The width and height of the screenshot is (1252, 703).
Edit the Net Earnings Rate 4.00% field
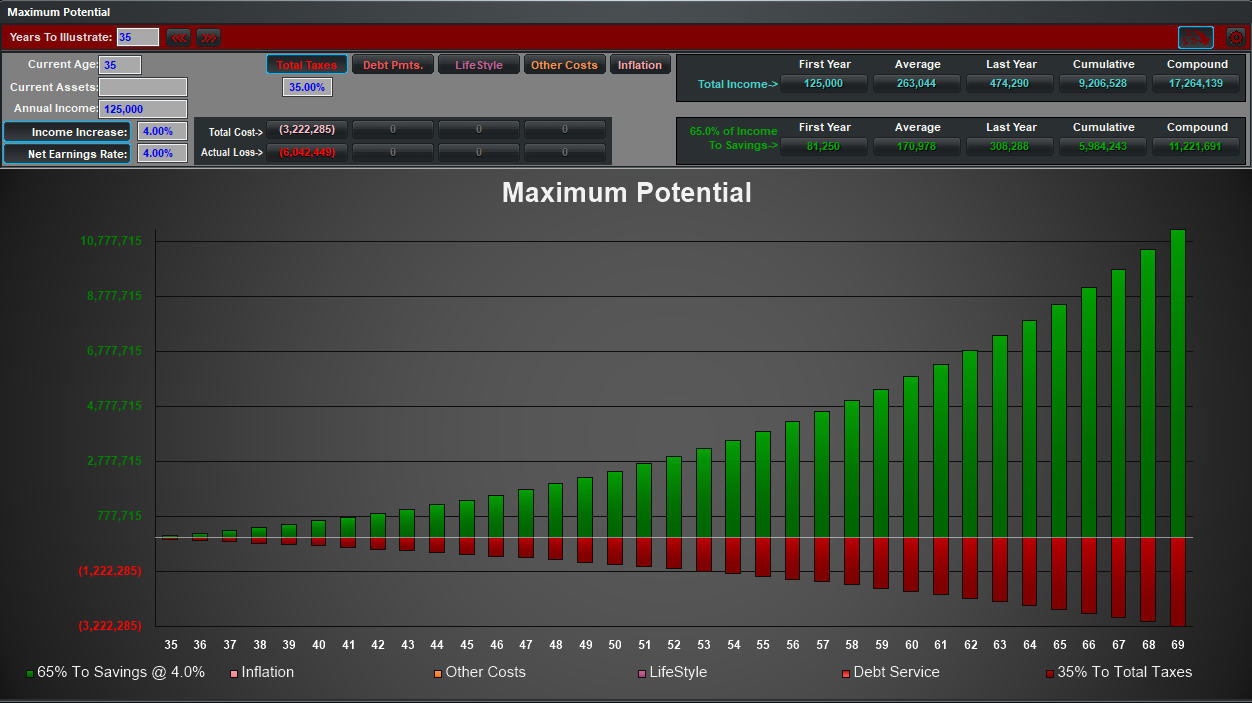[162, 153]
